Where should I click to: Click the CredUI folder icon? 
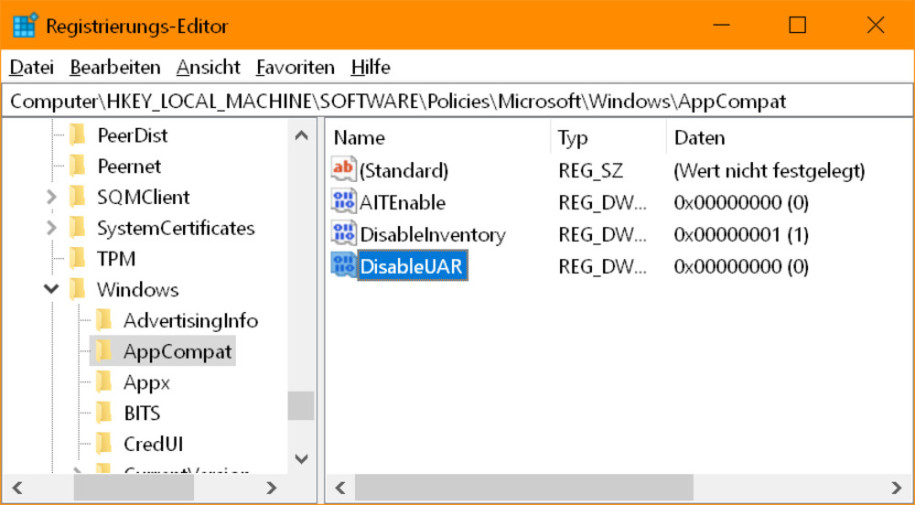pyautogui.click(x=104, y=444)
